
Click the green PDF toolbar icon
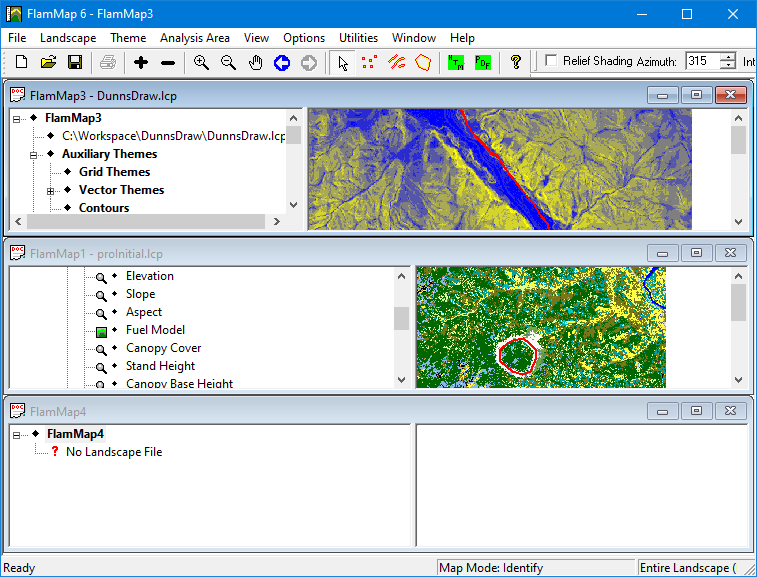(483, 62)
